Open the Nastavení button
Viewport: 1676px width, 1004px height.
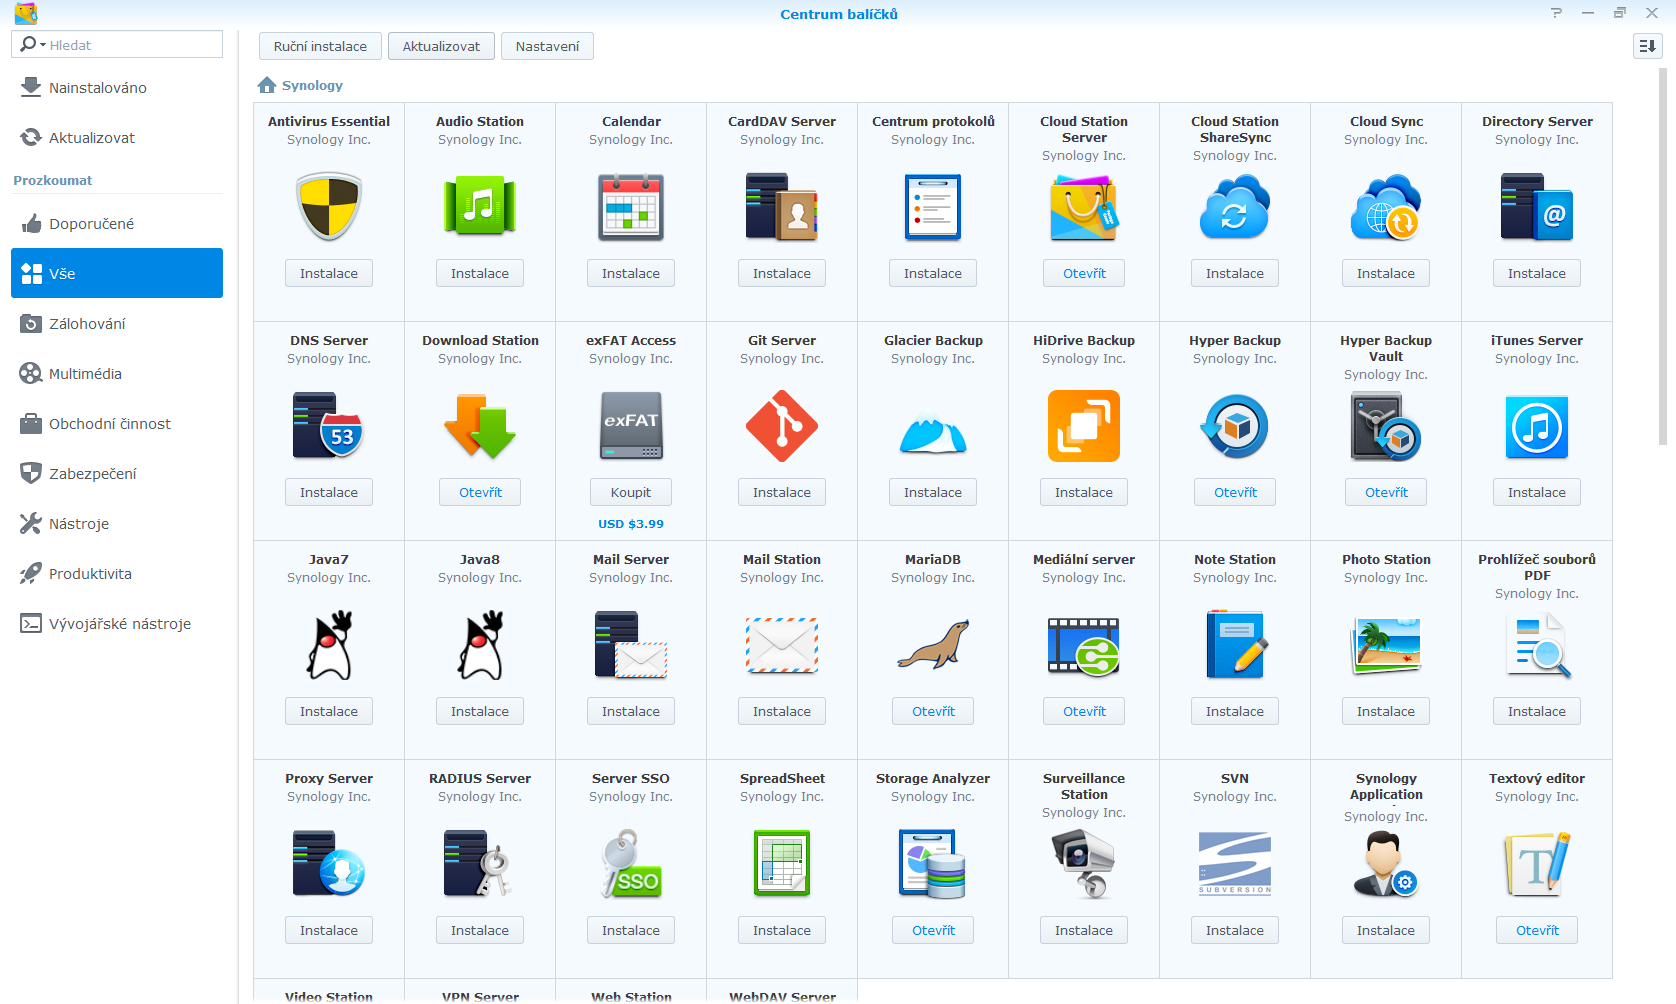point(547,46)
